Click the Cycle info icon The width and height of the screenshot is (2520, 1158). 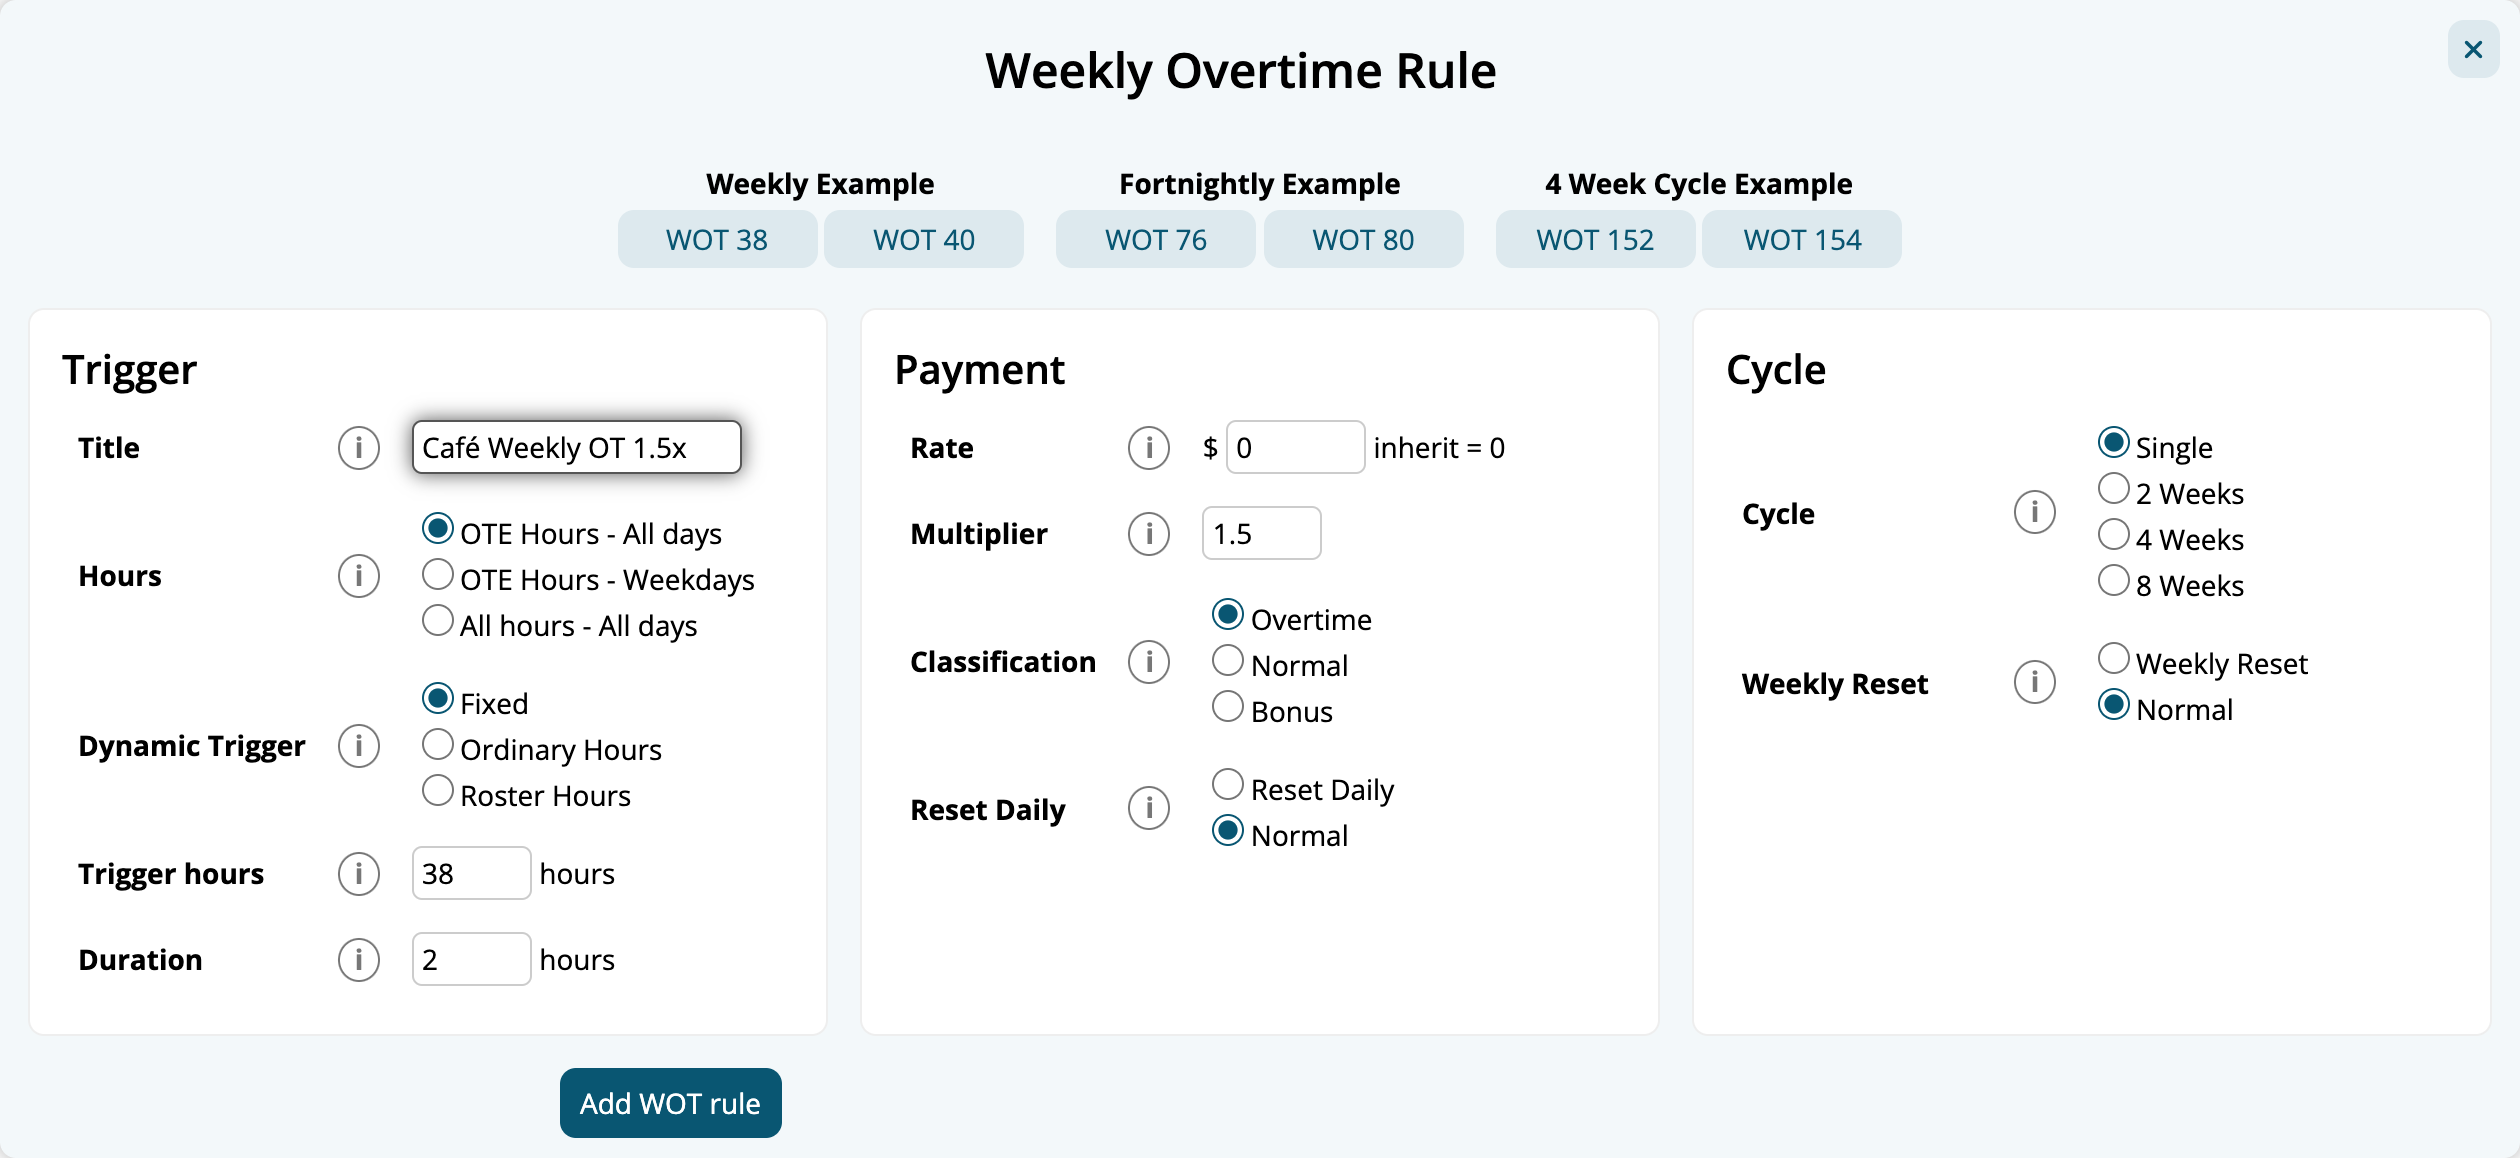click(x=2034, y=512)
